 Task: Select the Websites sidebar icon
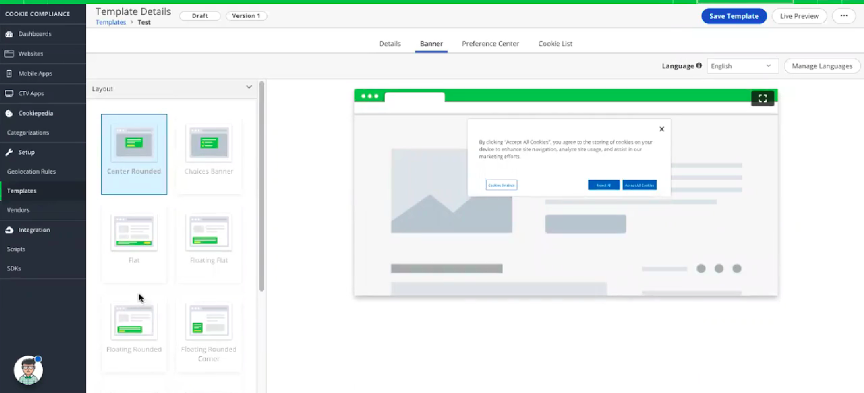(9, 54)
